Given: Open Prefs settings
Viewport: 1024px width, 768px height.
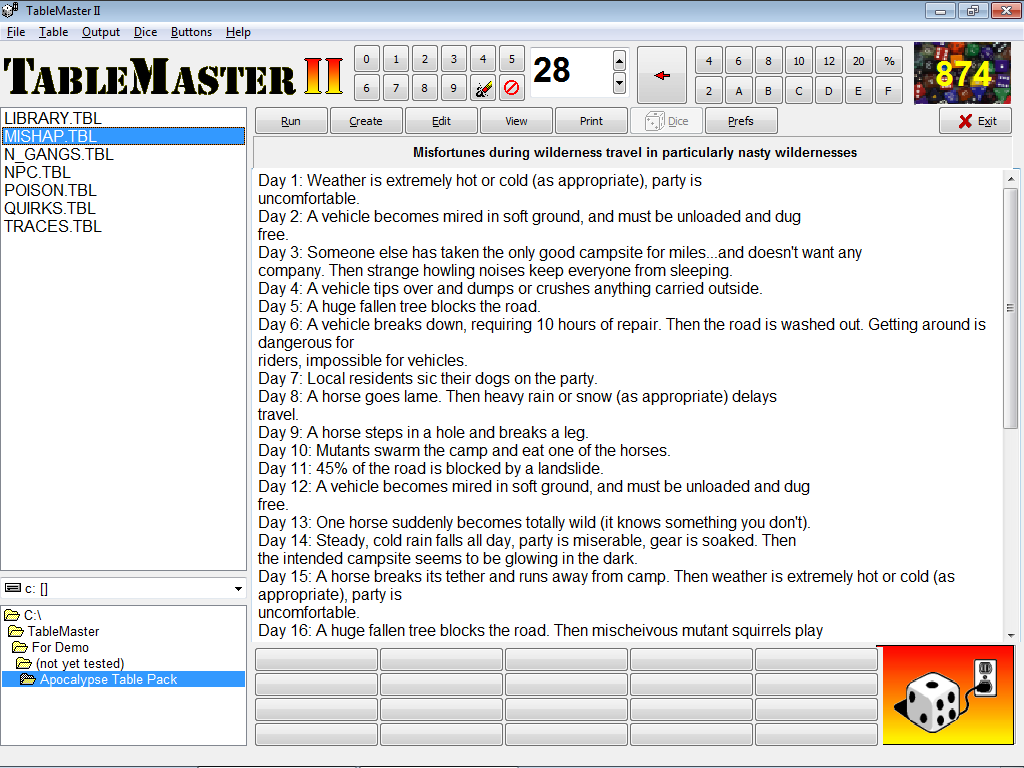Looking at the screenshot, I should (x=741, y=121).
